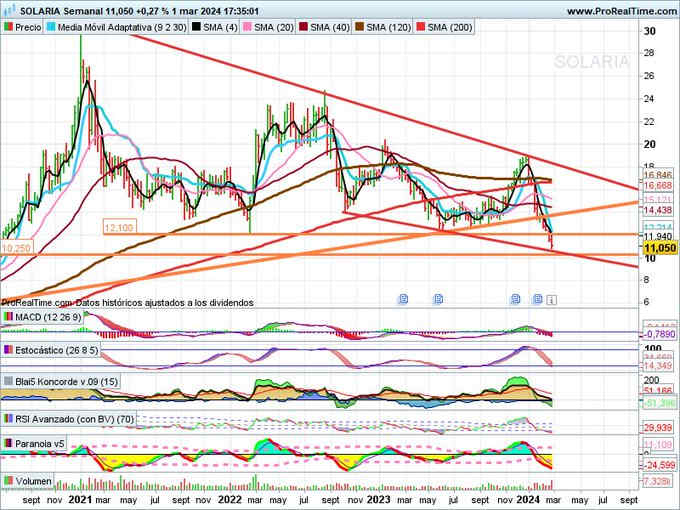Image resolution: width=680 pixels, height=510 pixels.
Task: Click the 20 label on price axis
Action: [650, 144]
